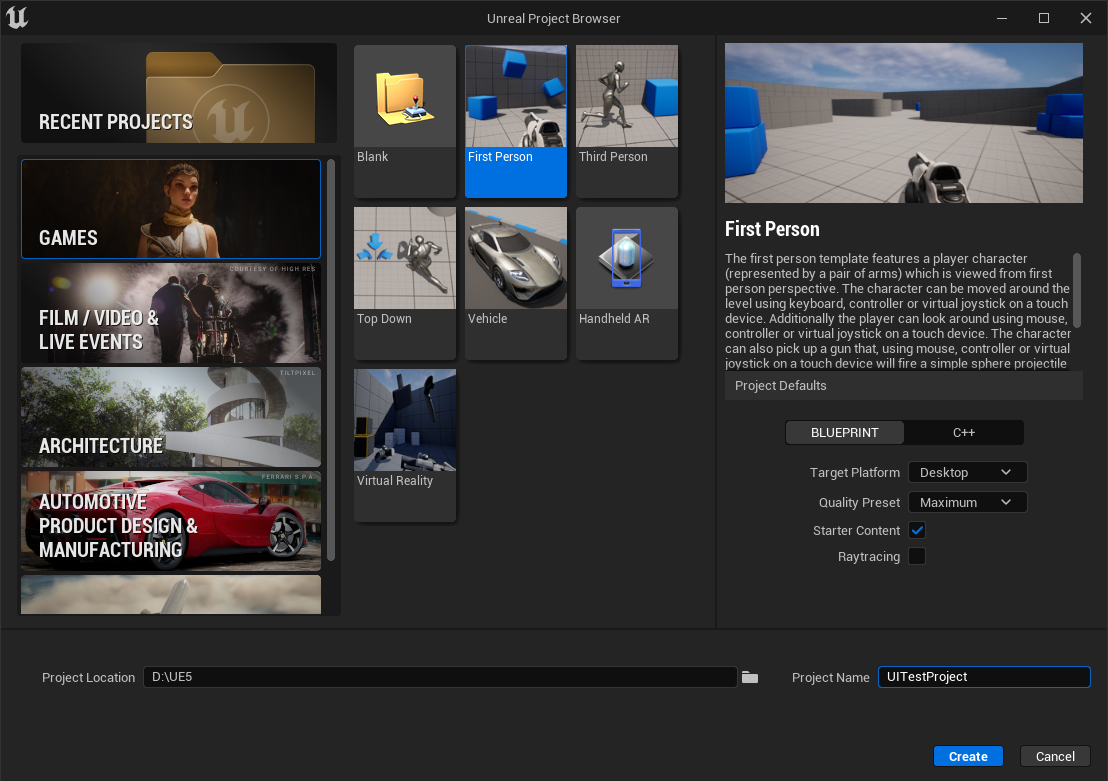Click the Create button
1108x781 pixels.
(968, 756)
